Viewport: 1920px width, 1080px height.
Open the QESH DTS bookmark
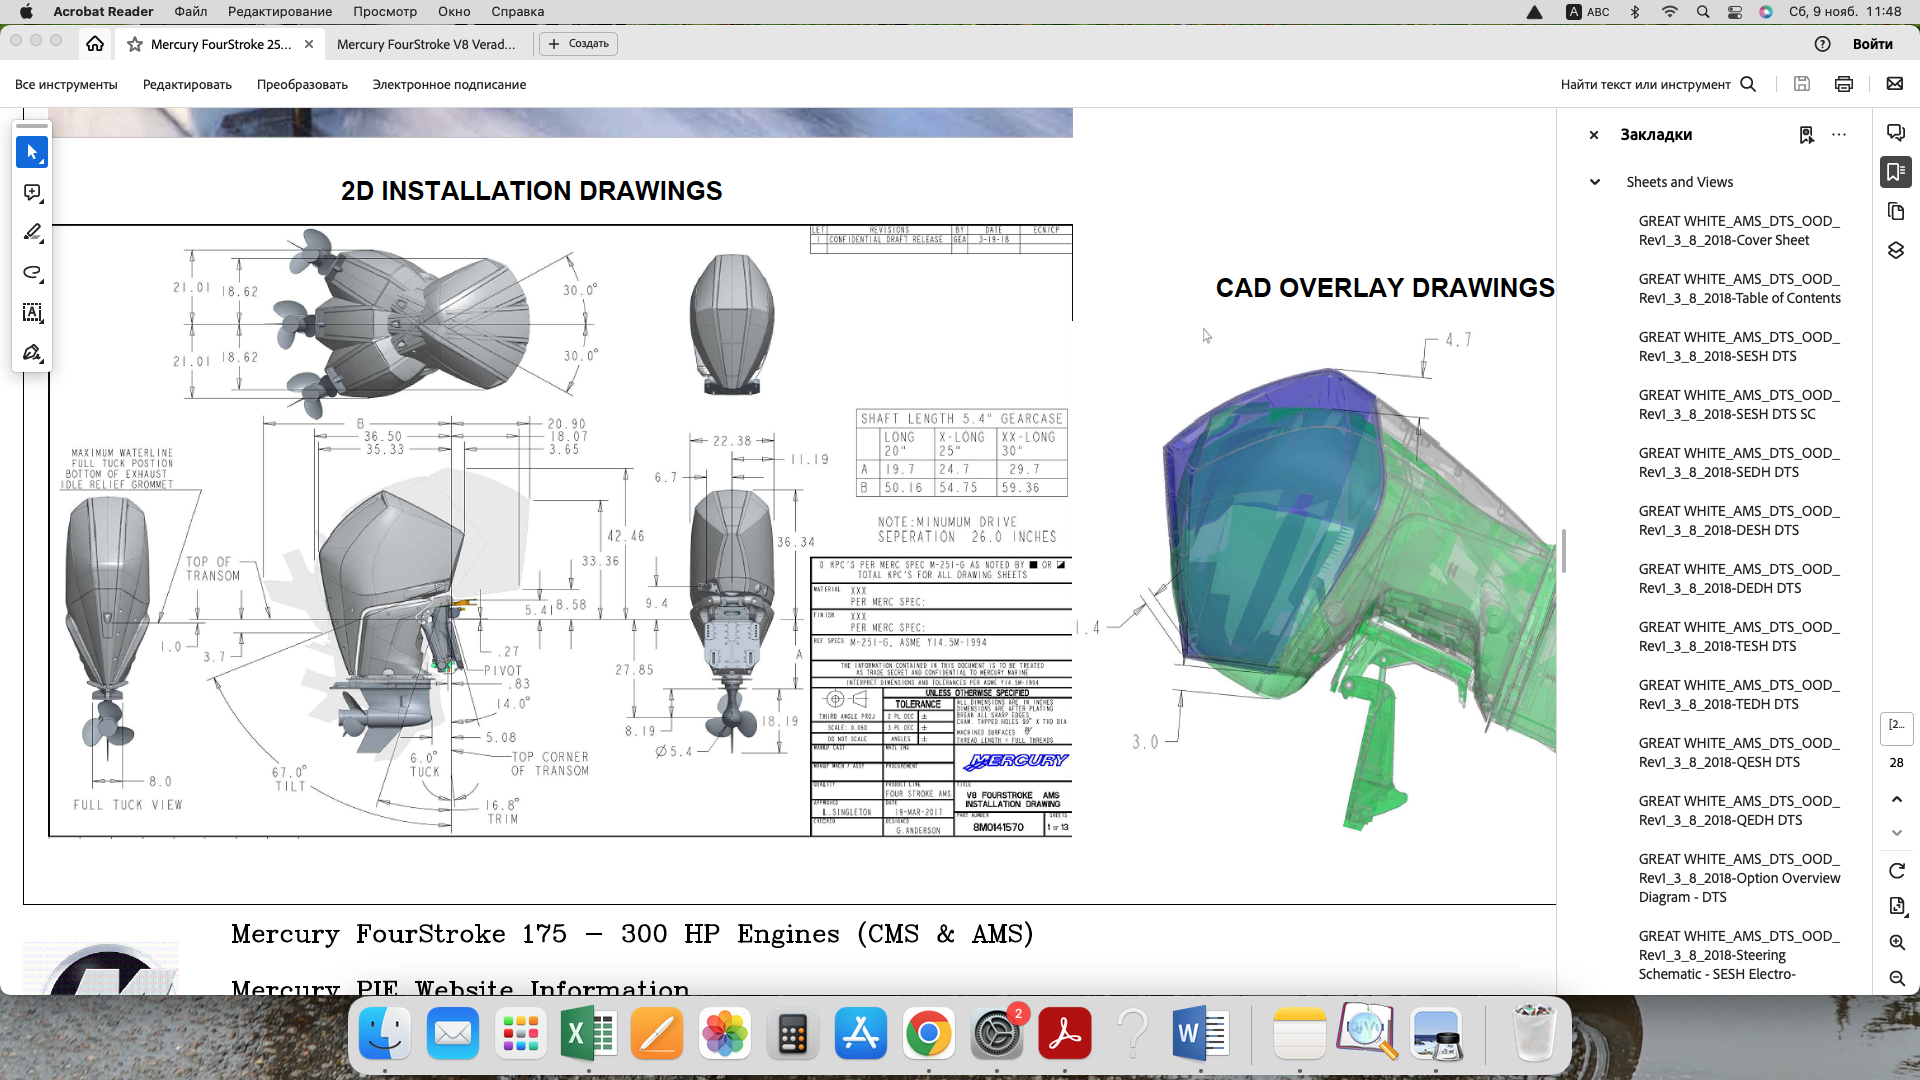(1739, 753)
